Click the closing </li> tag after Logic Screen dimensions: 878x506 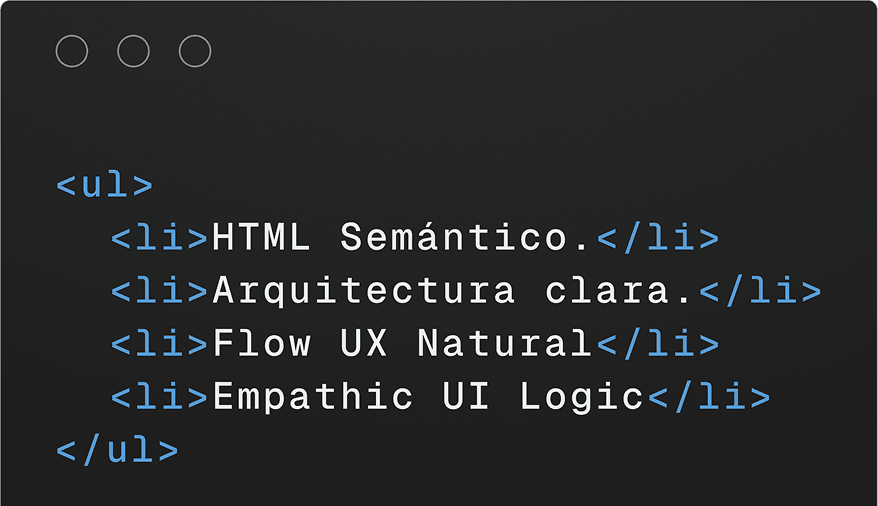point(709,397)
